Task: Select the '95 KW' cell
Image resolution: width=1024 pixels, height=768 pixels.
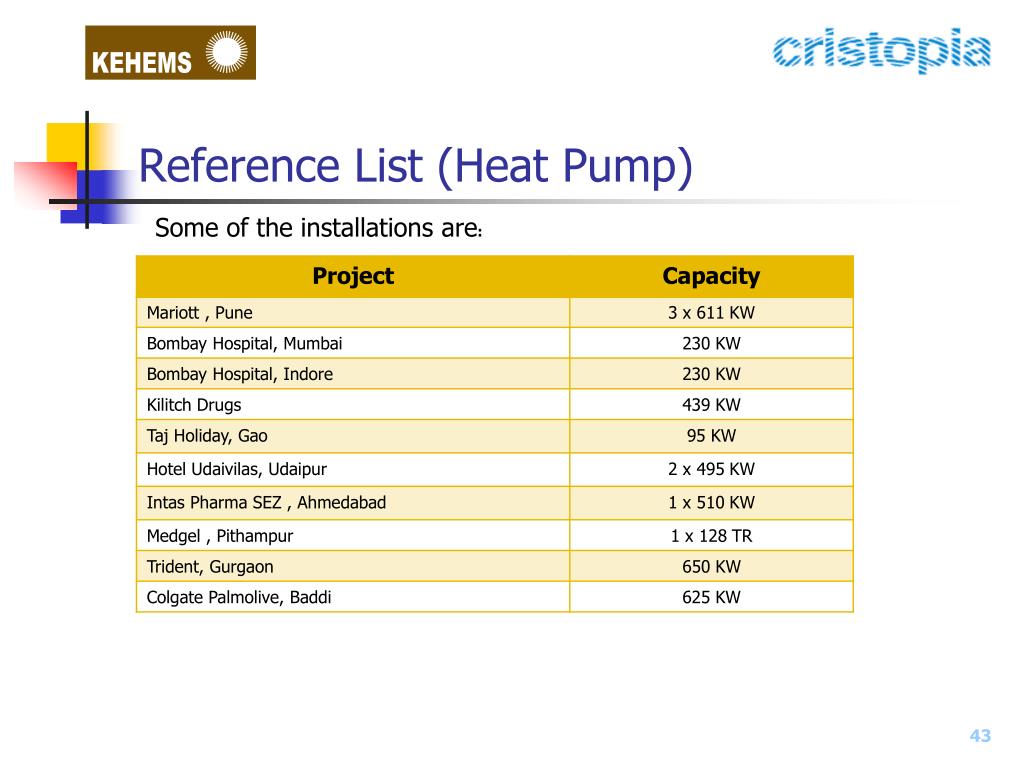Action: tap(711, 436)
